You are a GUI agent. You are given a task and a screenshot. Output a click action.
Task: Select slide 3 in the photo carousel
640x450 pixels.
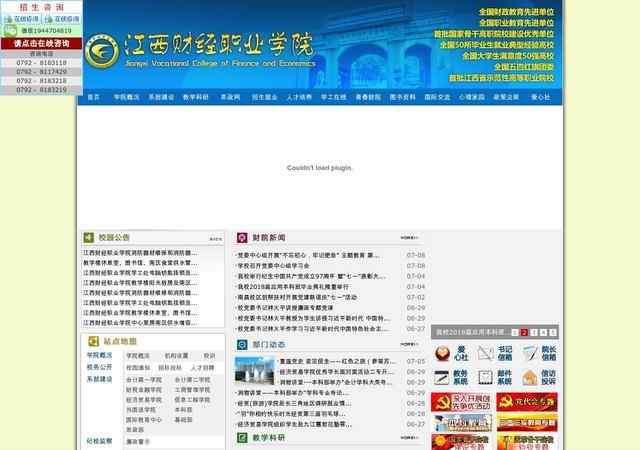tap(534, 332)
